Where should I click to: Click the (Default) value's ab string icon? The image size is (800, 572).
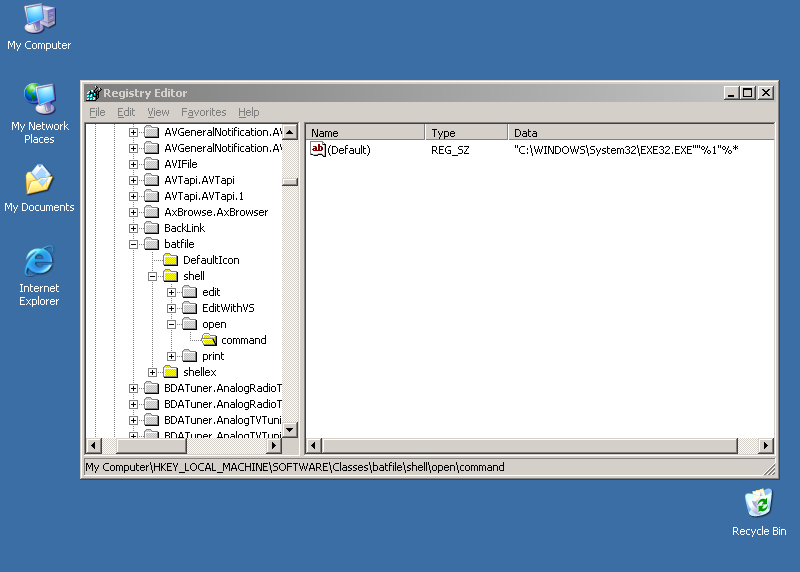[x=317, y=150]
